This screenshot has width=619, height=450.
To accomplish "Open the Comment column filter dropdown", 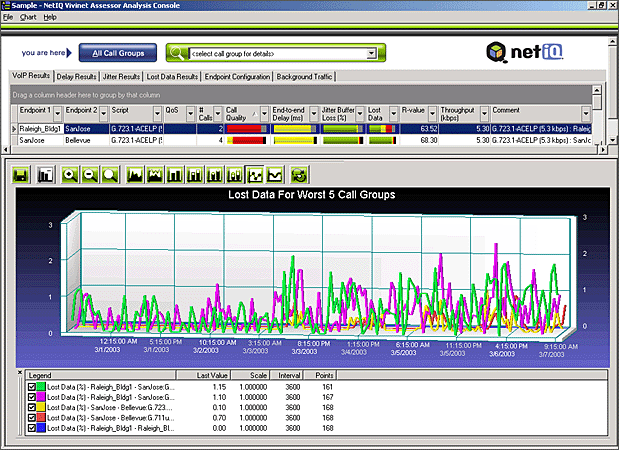I will 586,114.
